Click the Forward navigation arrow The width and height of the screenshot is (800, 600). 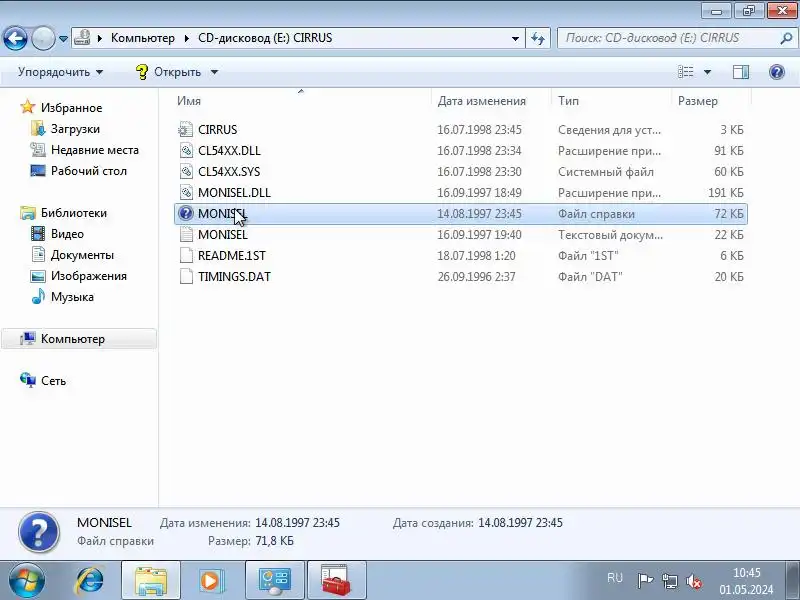[43, 38]
